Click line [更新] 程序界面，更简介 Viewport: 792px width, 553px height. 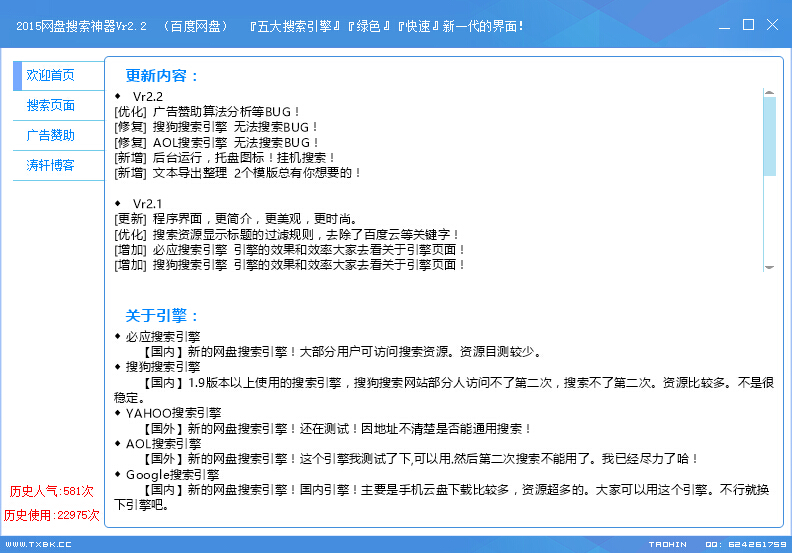pyautogui.click(x=236, y=219)
